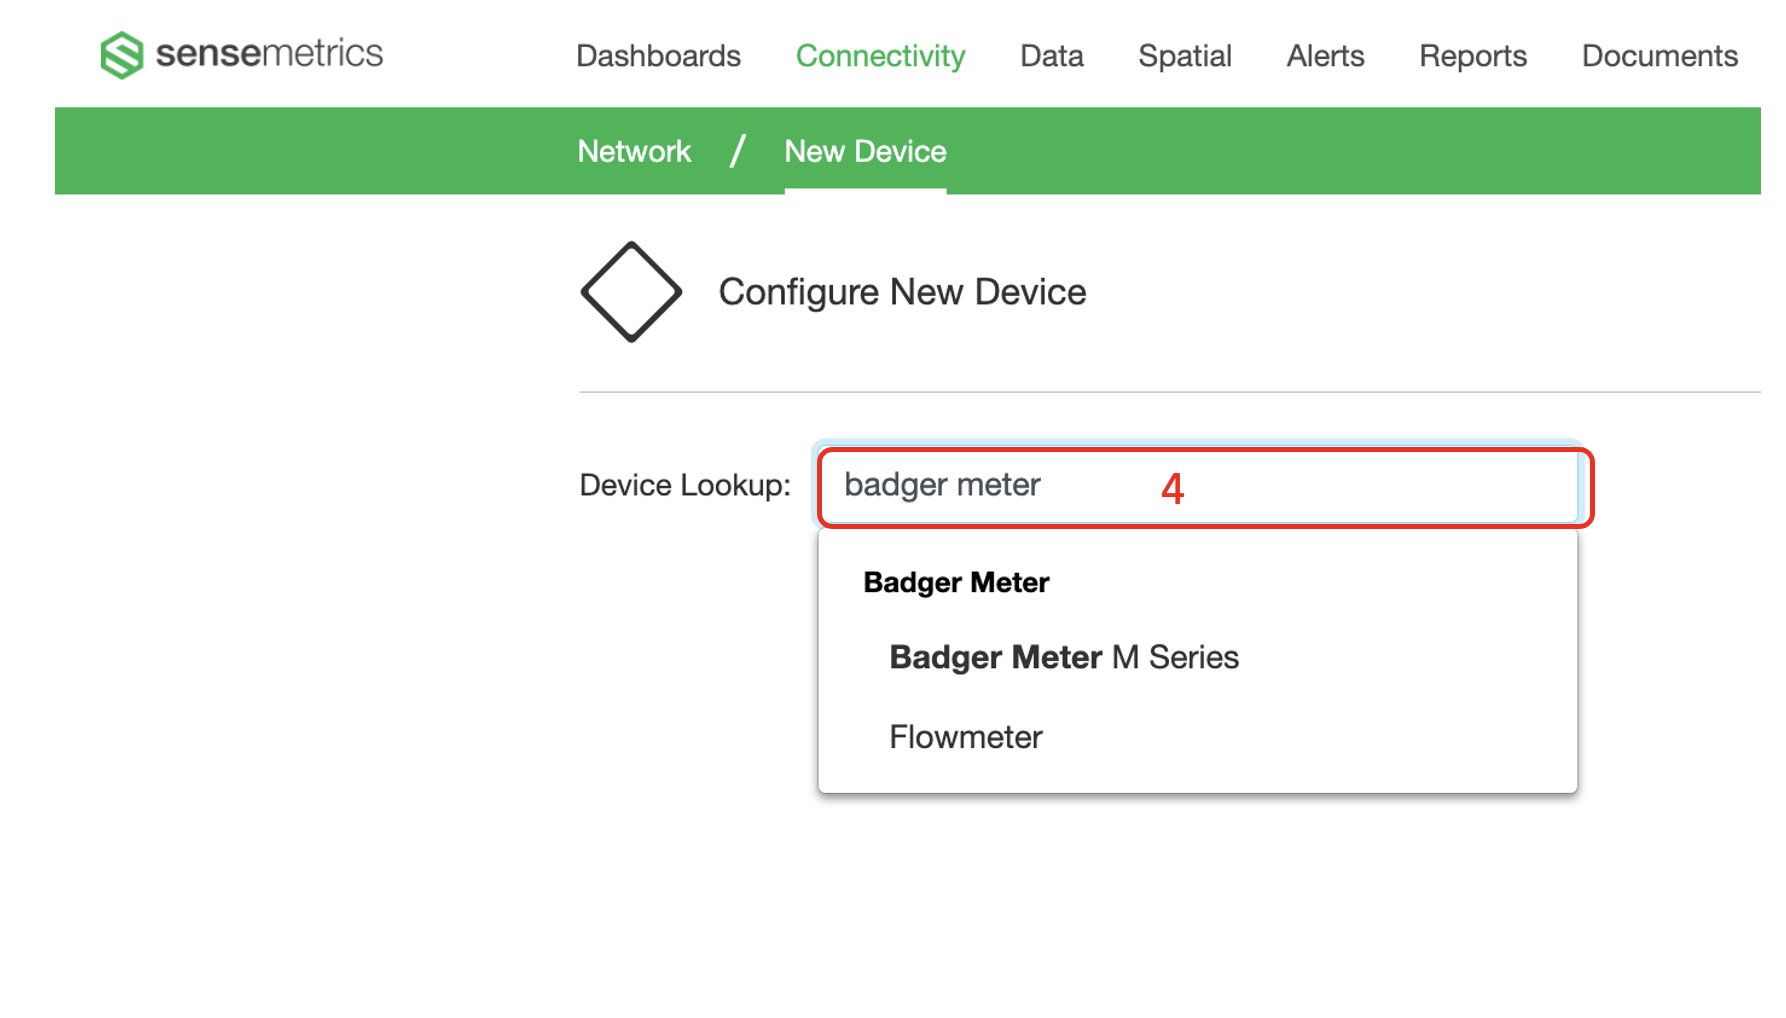Select the New Device tab
The height and width of the screenshot is (1018, 1786).
(865, 151)
